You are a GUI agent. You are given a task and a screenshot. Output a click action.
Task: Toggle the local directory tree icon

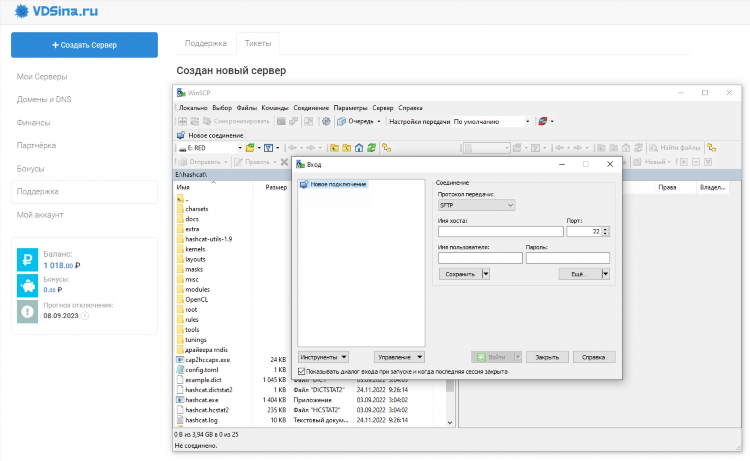386,148
